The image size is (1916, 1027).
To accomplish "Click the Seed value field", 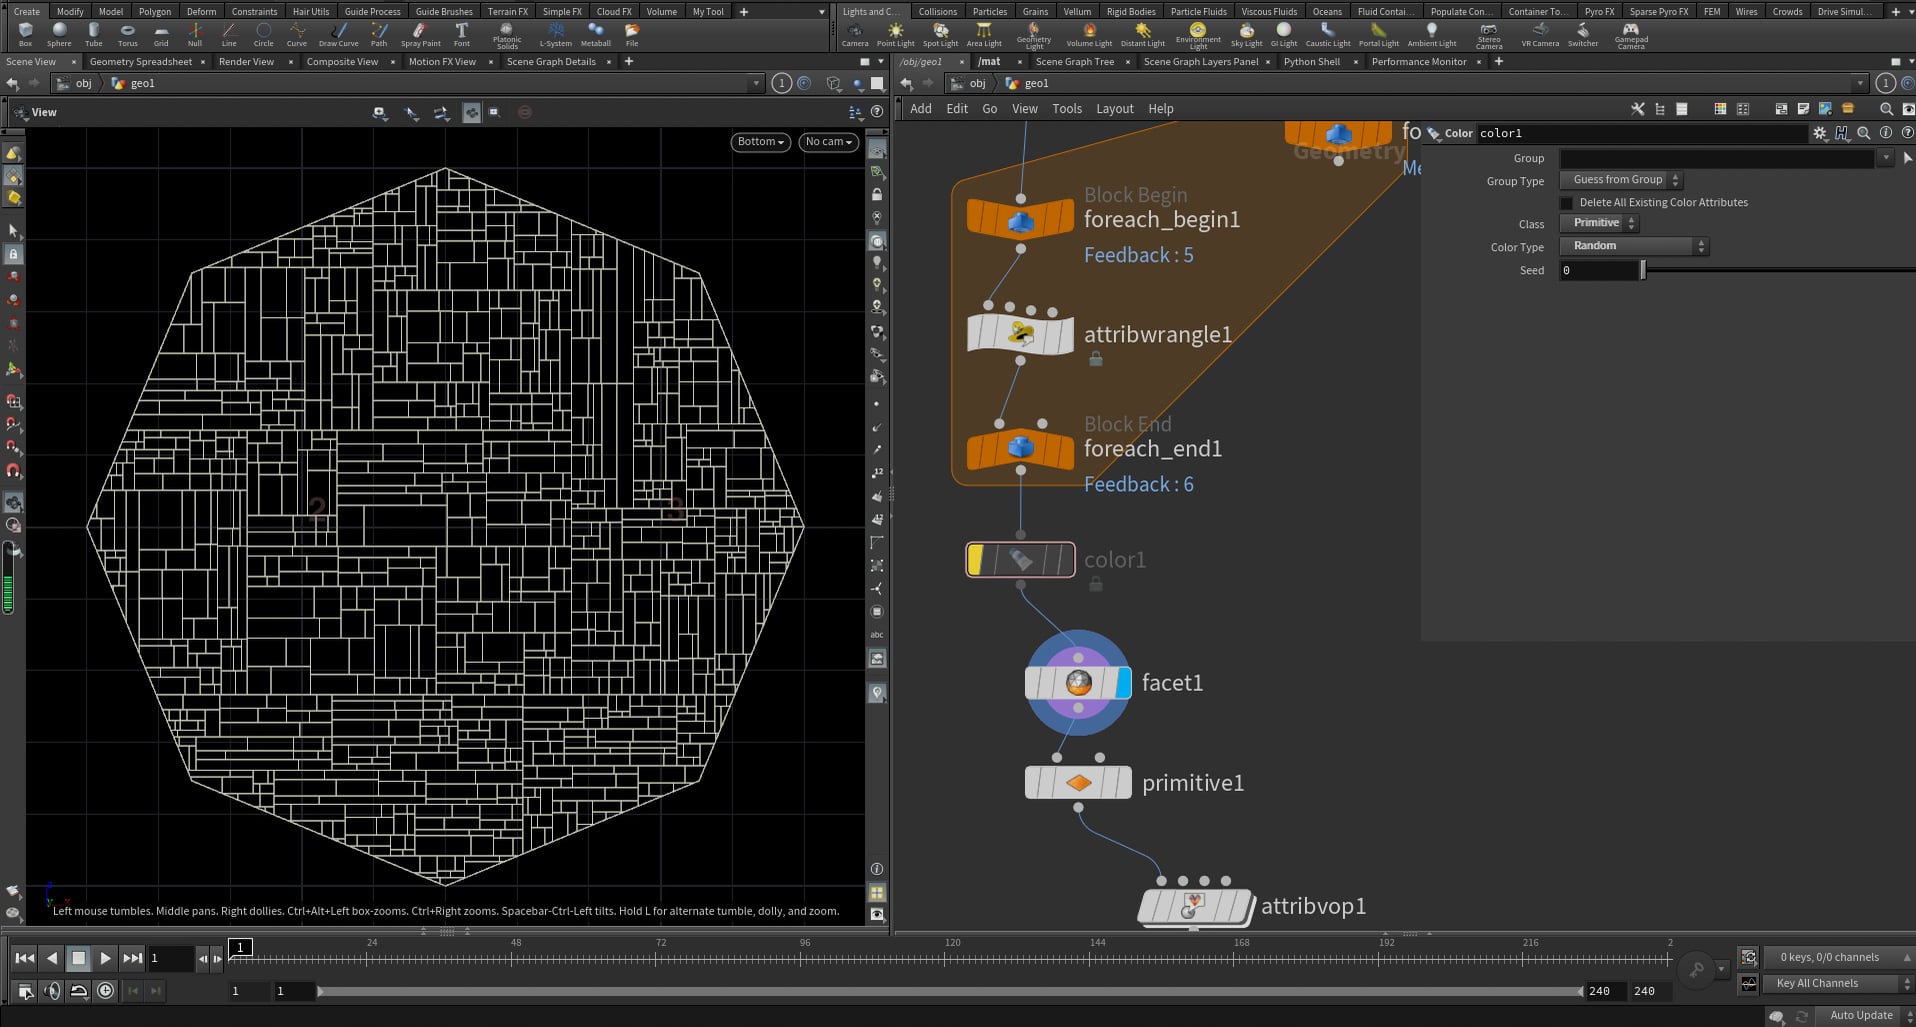I will (1598, 270).
